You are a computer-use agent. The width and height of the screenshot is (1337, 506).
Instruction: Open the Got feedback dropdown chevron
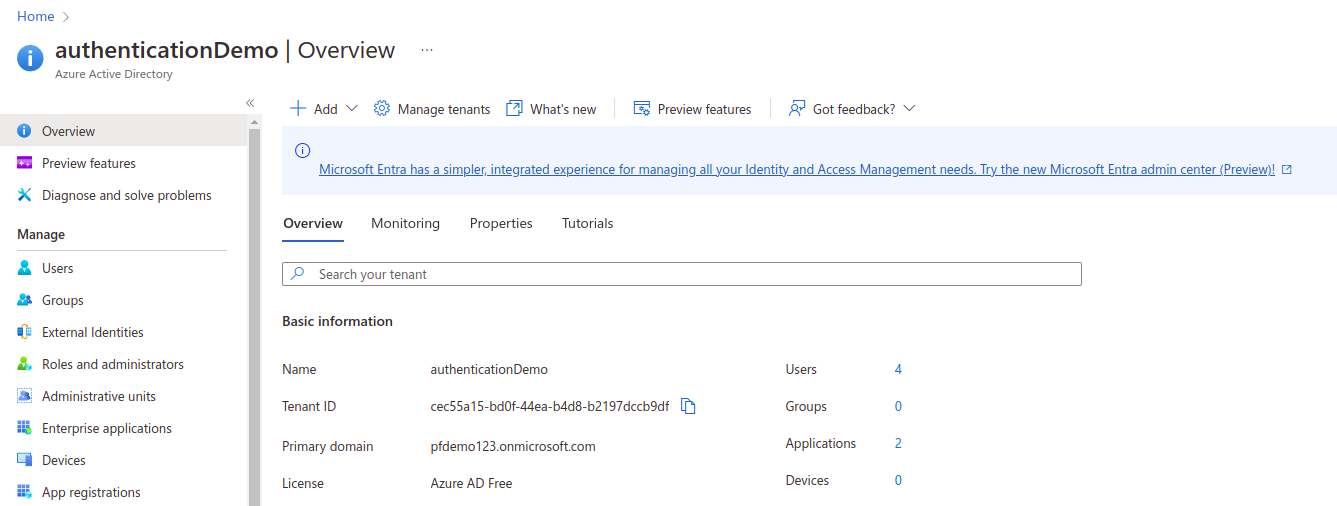click(909, 108)
